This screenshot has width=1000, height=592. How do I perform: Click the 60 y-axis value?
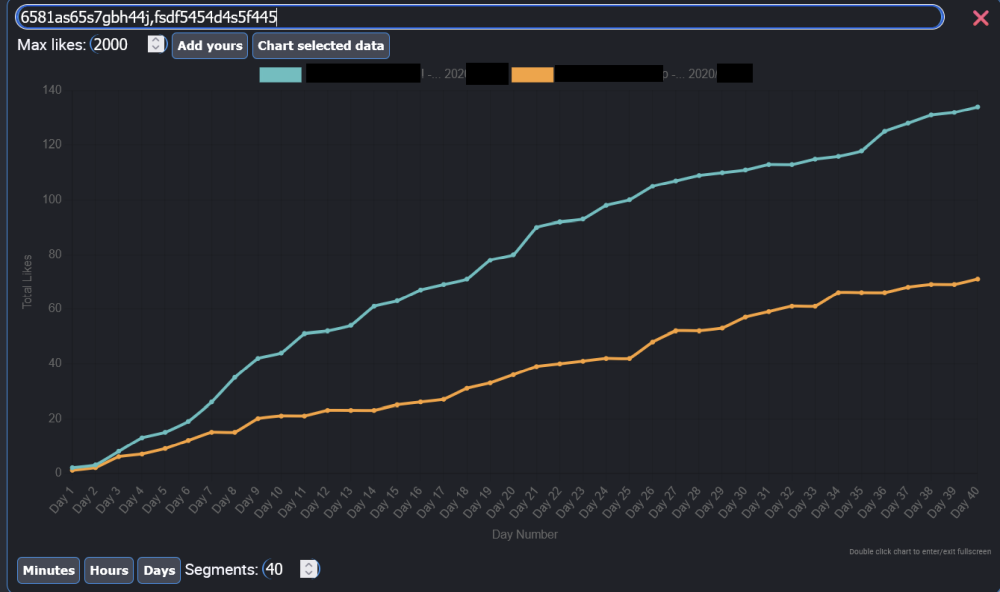(55, 308)
